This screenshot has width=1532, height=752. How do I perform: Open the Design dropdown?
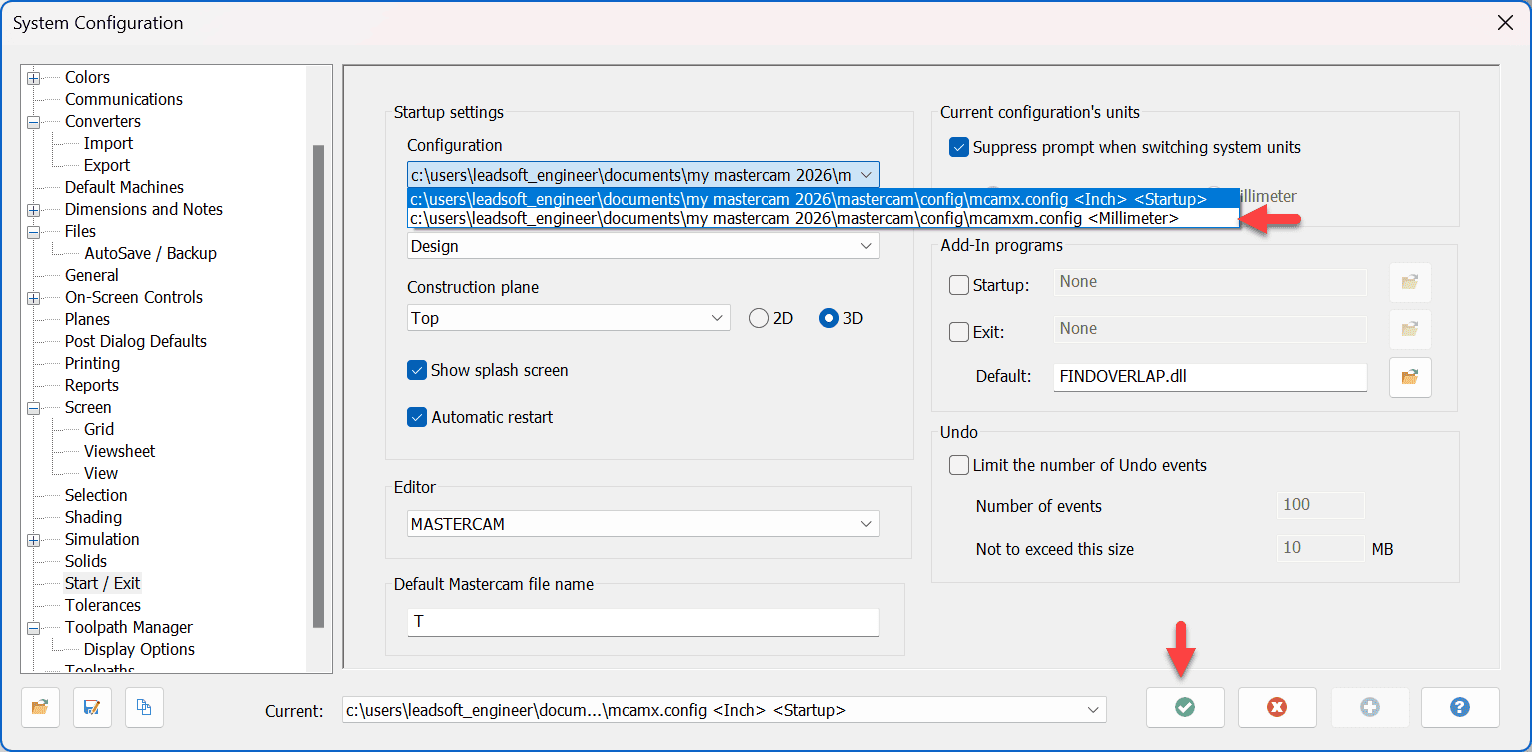pyautogui.click(x=643, y=246)
